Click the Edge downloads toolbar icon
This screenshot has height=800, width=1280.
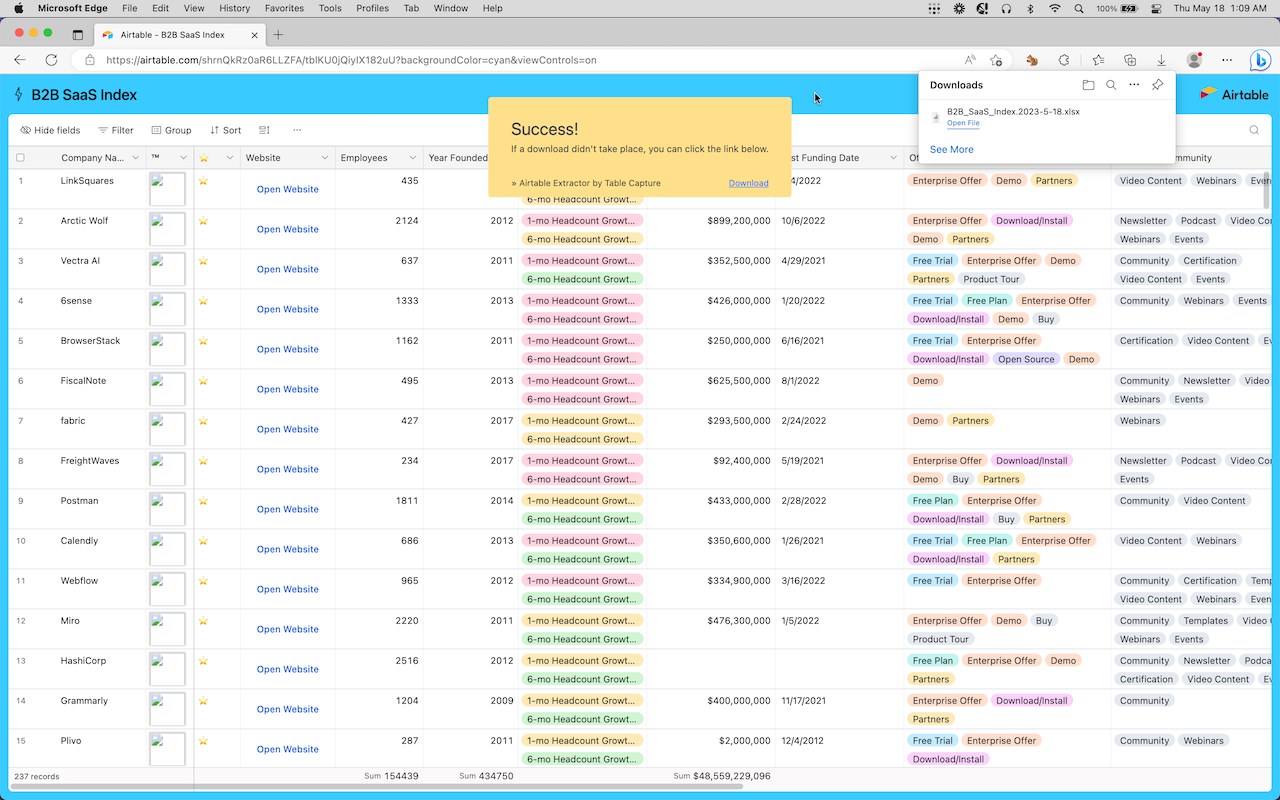1161,60
